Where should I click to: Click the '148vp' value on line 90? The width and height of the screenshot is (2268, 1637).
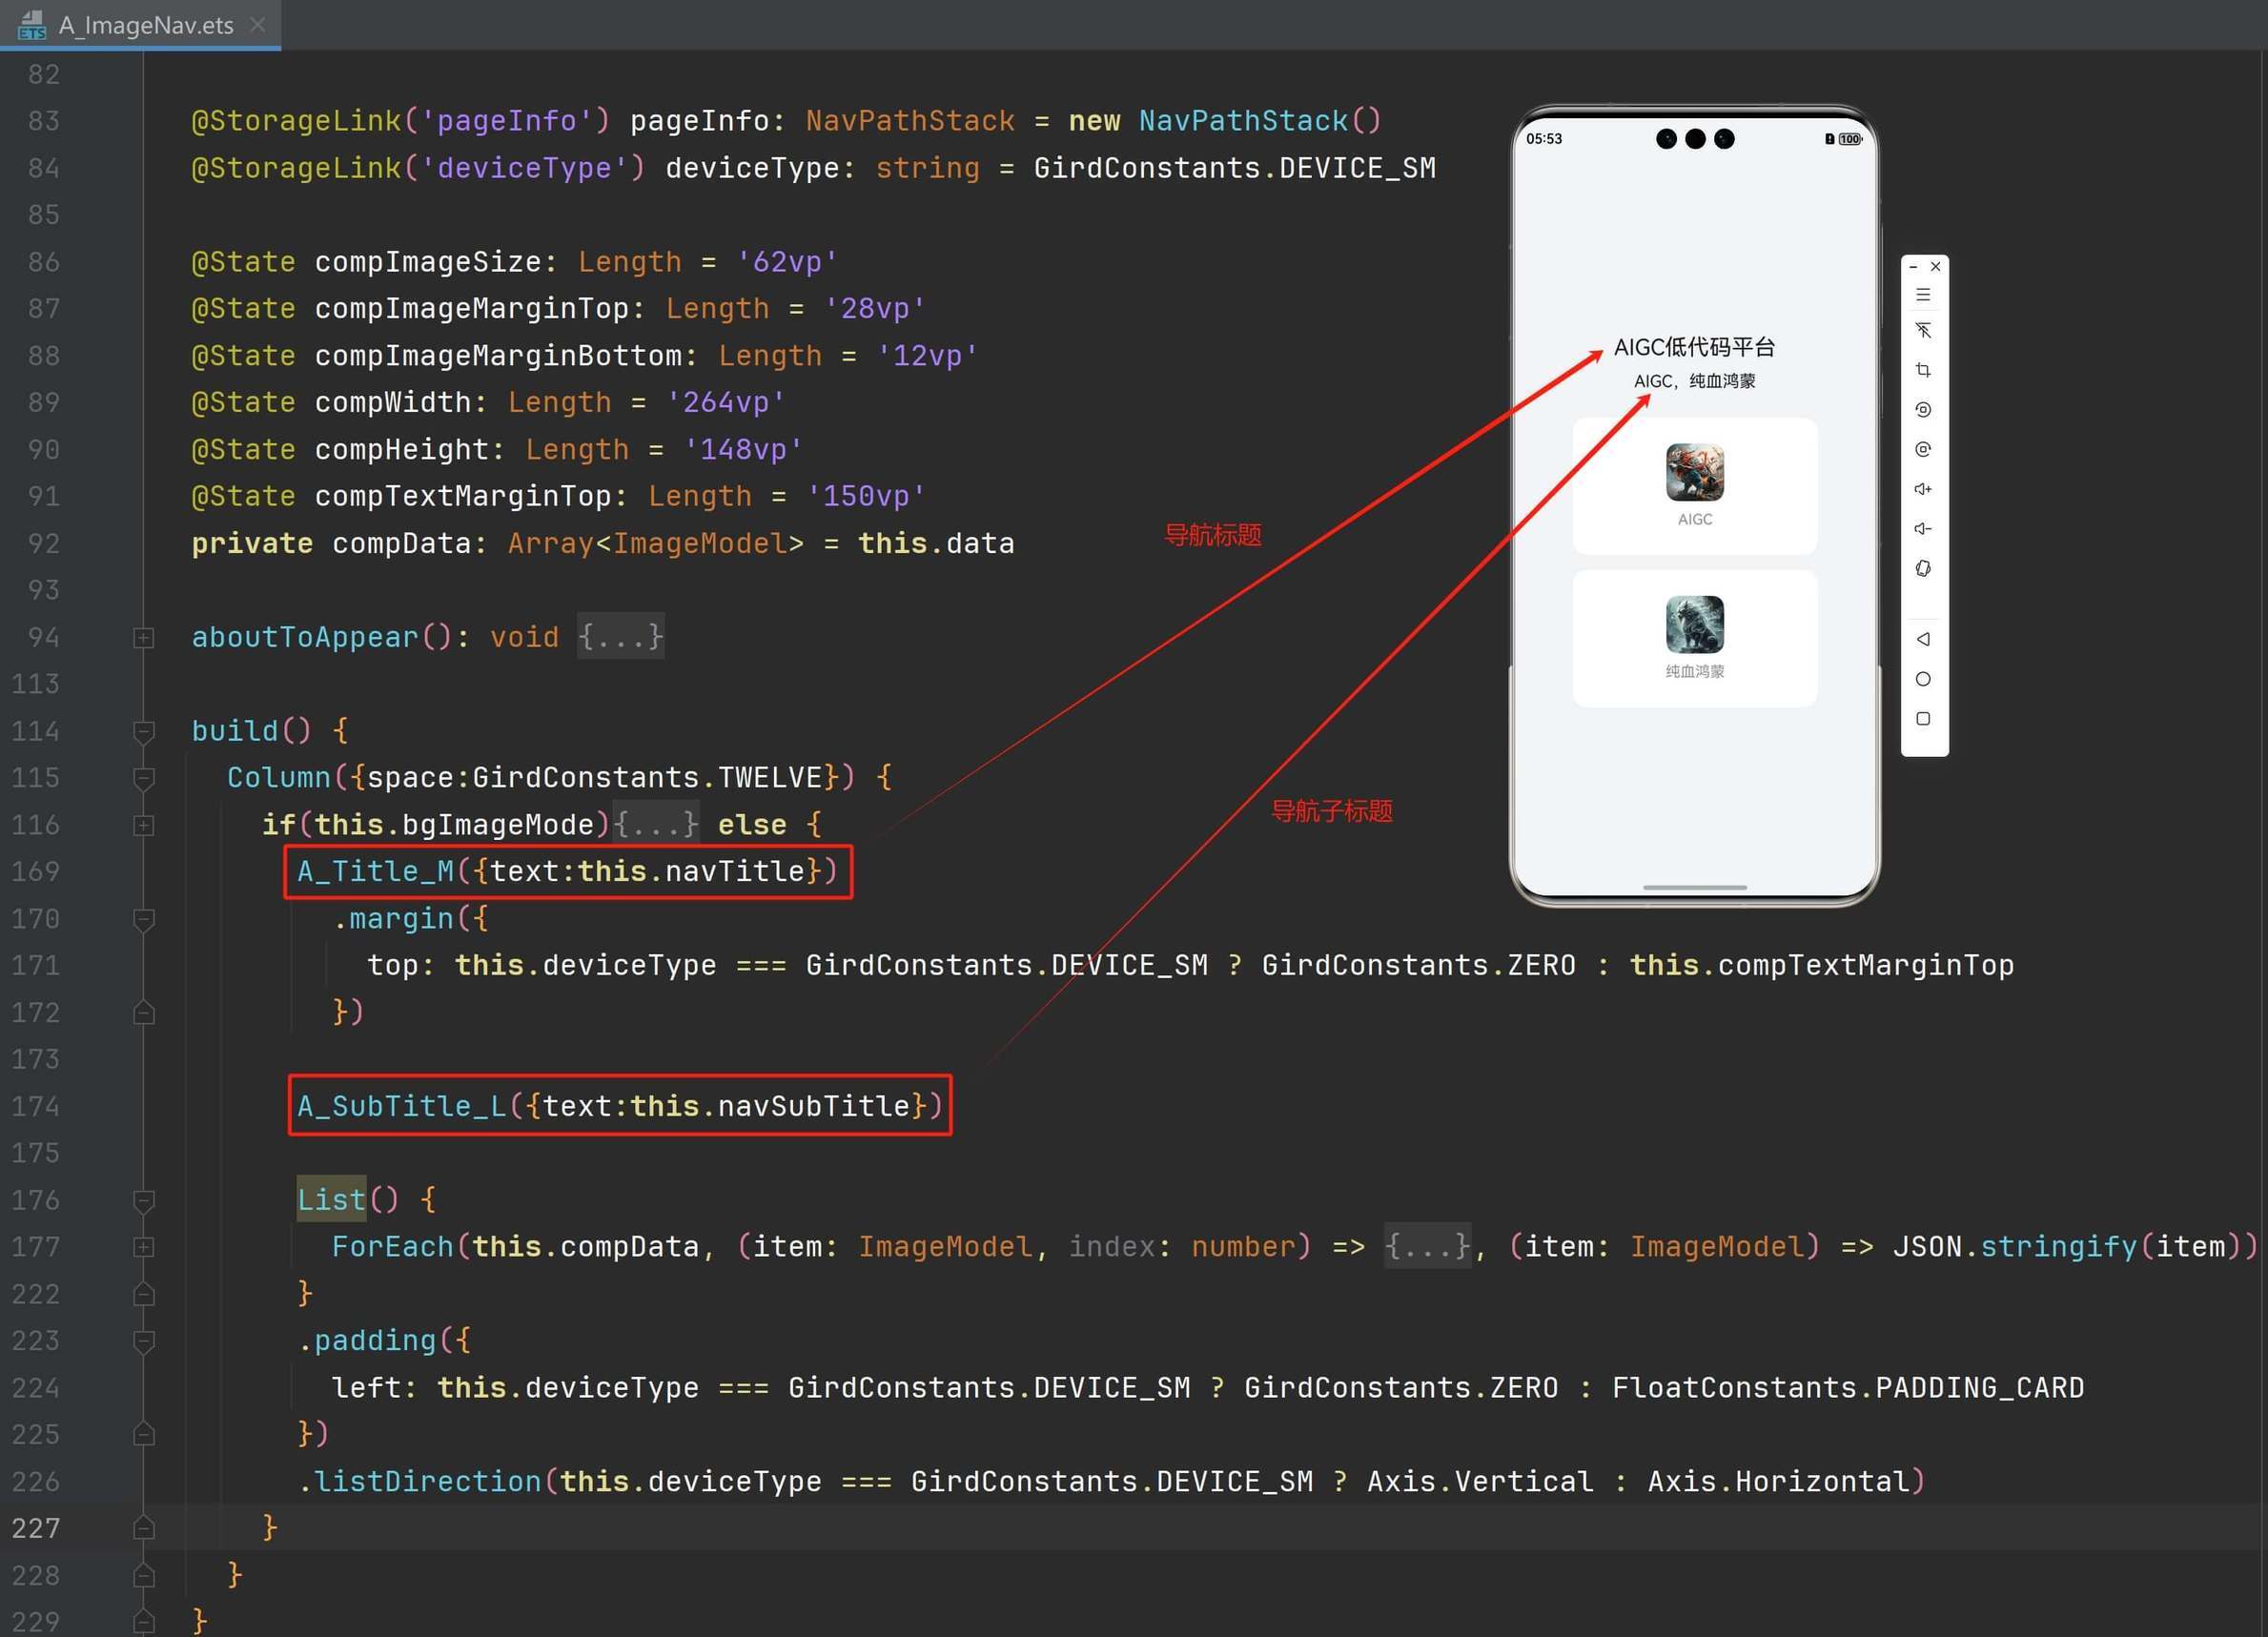743,450
